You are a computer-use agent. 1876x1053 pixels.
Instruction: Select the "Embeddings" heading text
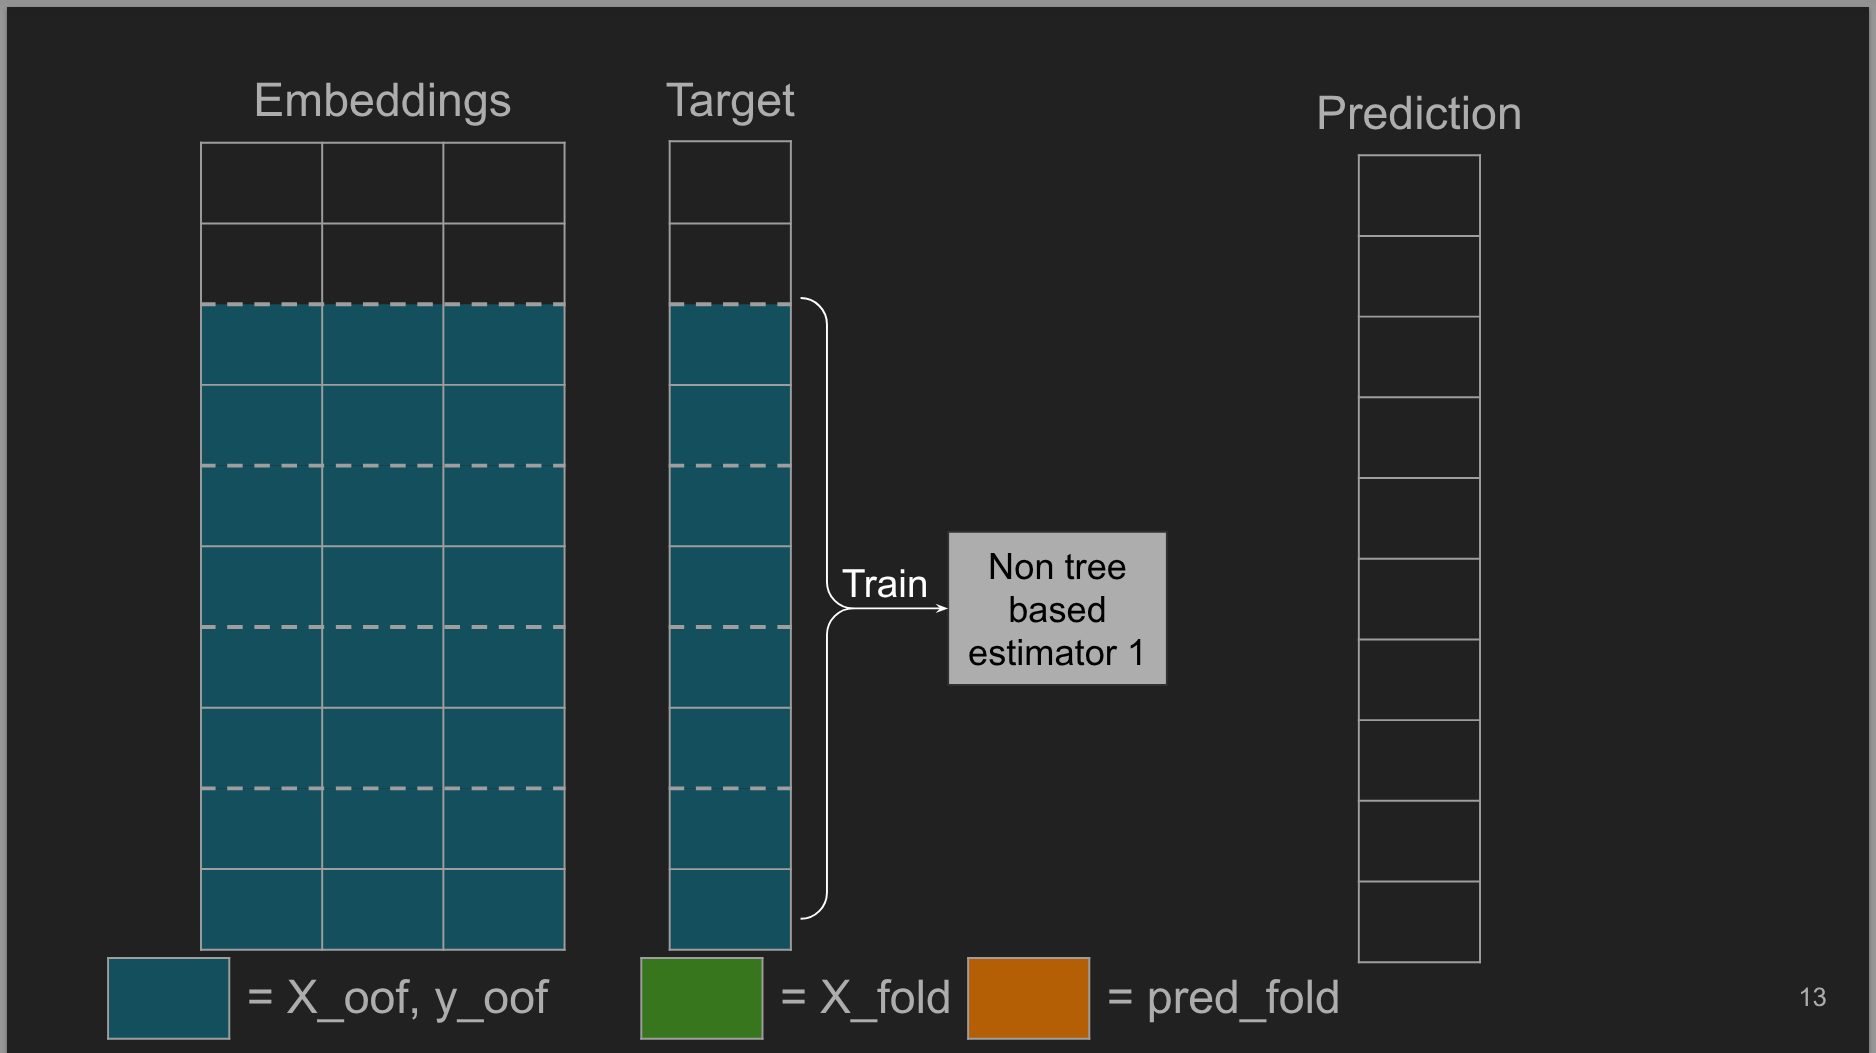pos(382,101)
